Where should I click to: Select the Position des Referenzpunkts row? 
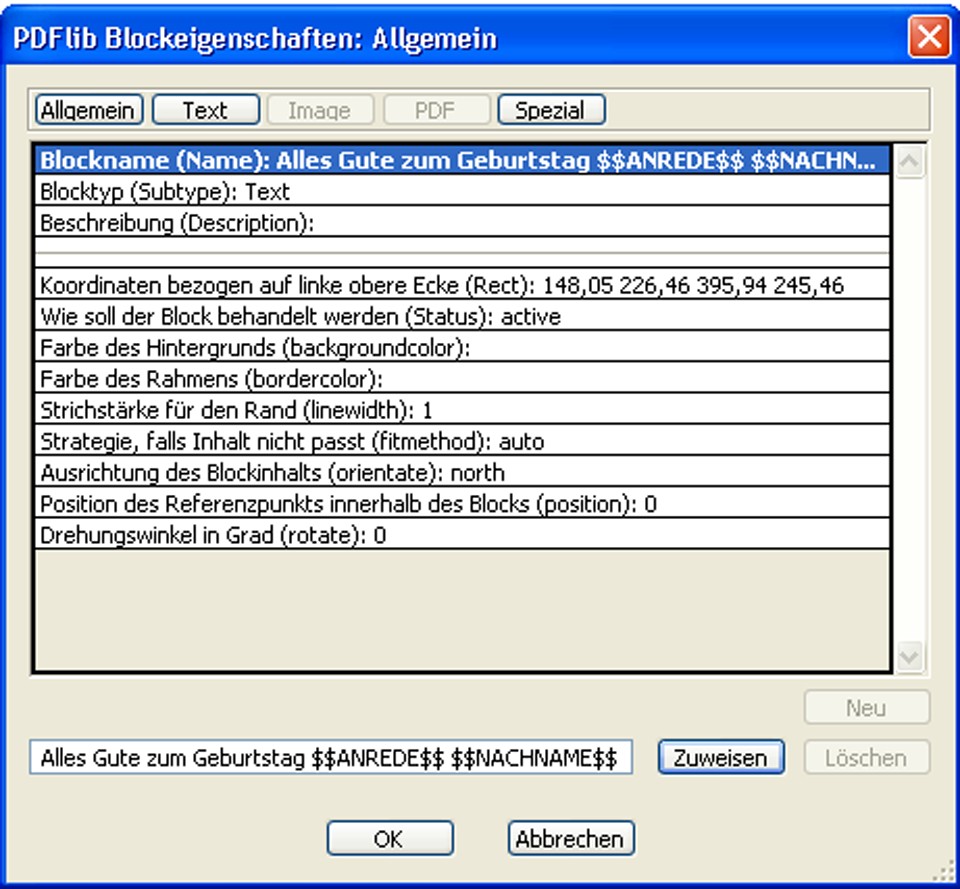pyautogui.click(x=462, y=503)
